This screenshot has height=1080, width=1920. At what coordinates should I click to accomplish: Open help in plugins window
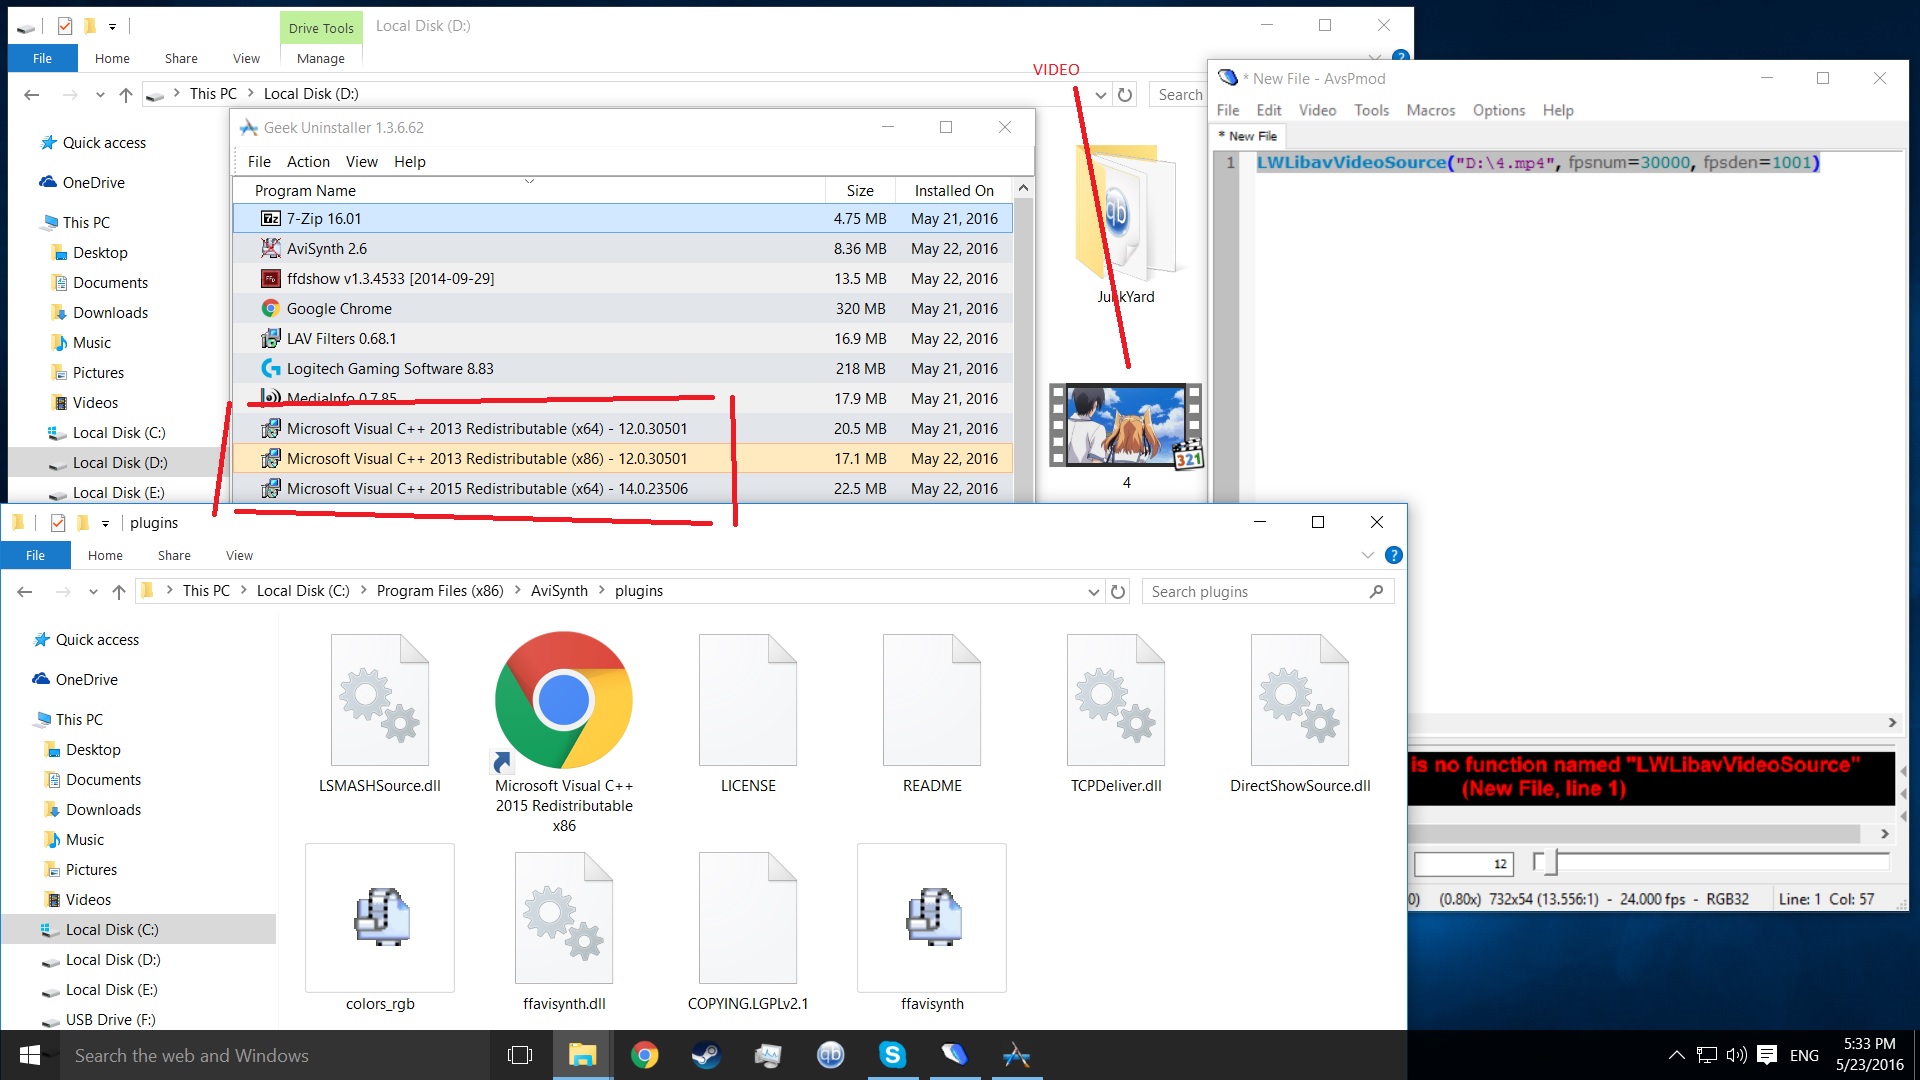click(x=1393, y=555)
